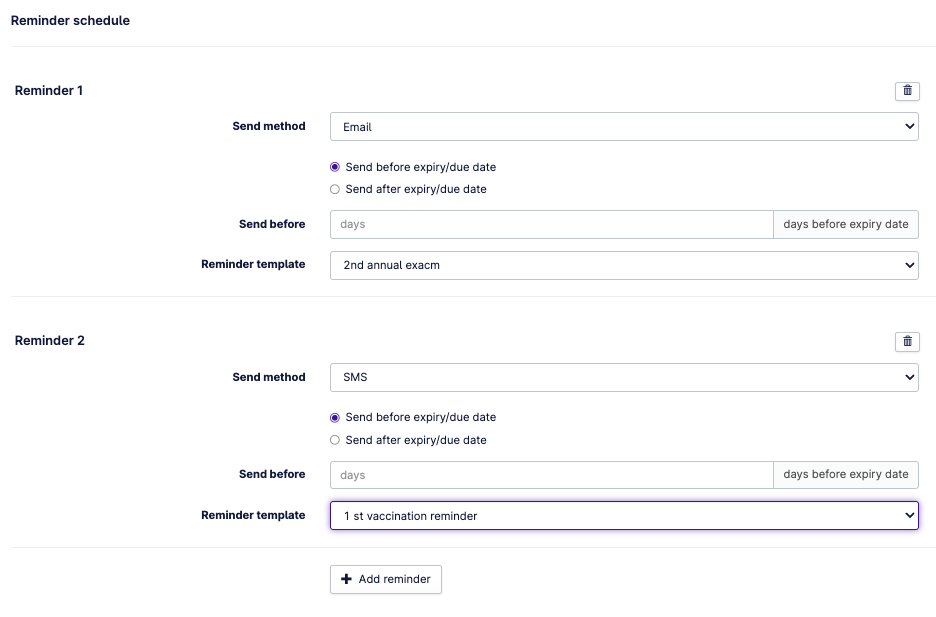The height and width of the screenshot is (617, 936).
Task: Click the 'Reminder template' label in Reminder 2
Action: click(253, 515)
